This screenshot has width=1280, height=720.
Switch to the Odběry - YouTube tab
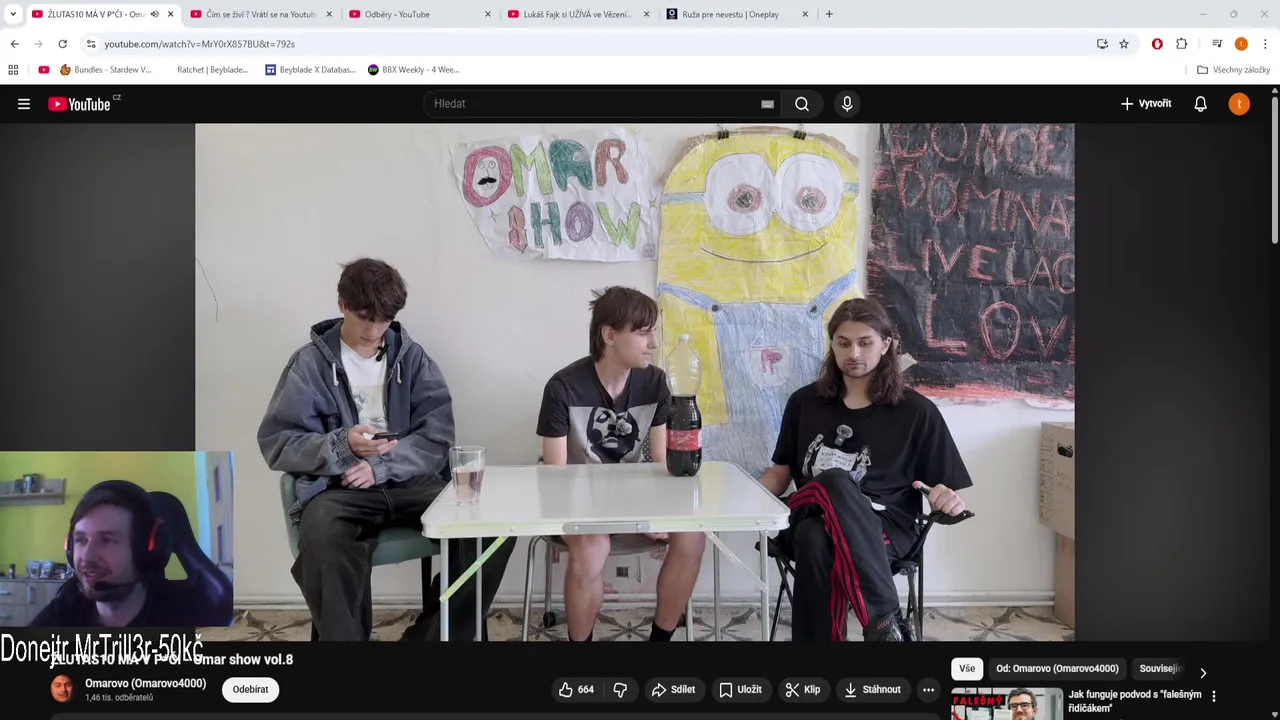pos(420,14)
